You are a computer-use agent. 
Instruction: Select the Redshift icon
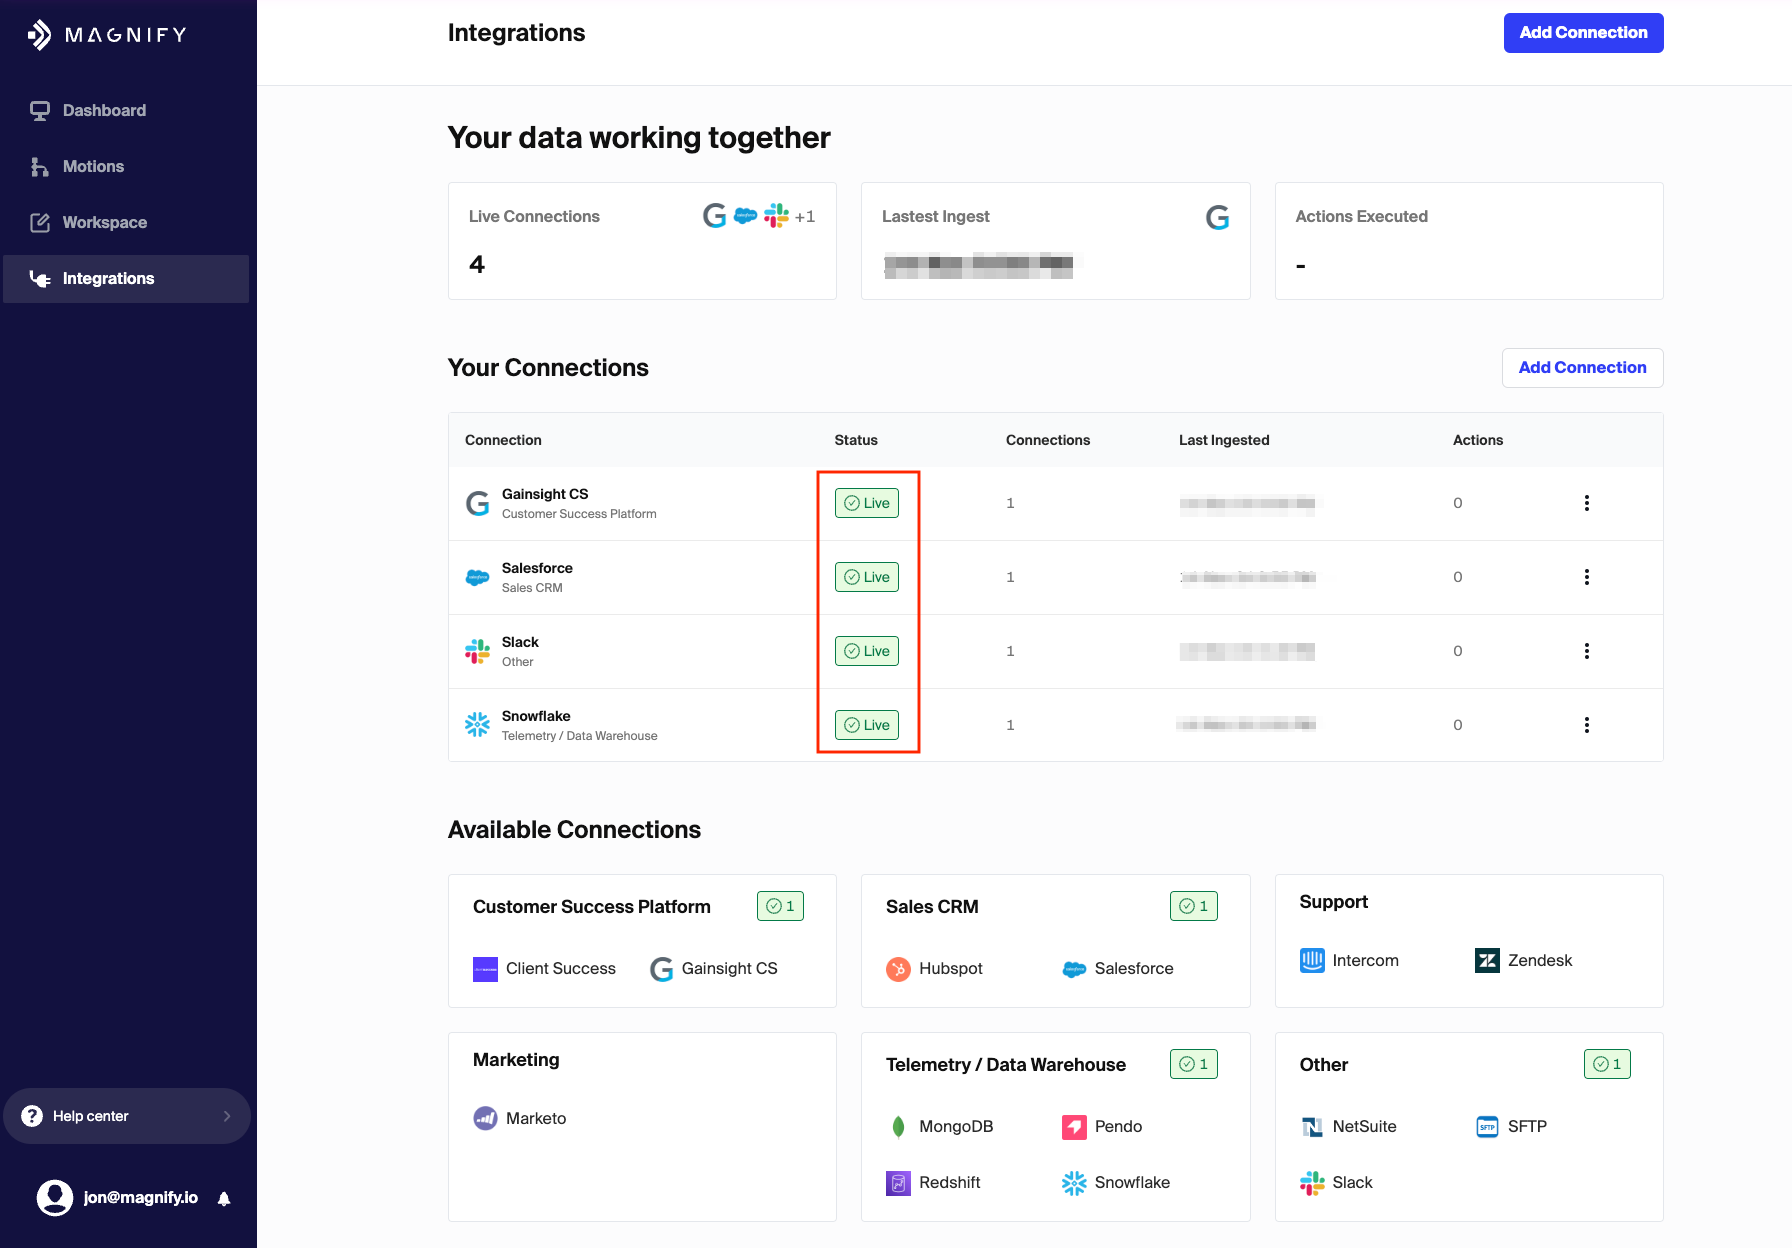click(x=898, y=1183)
